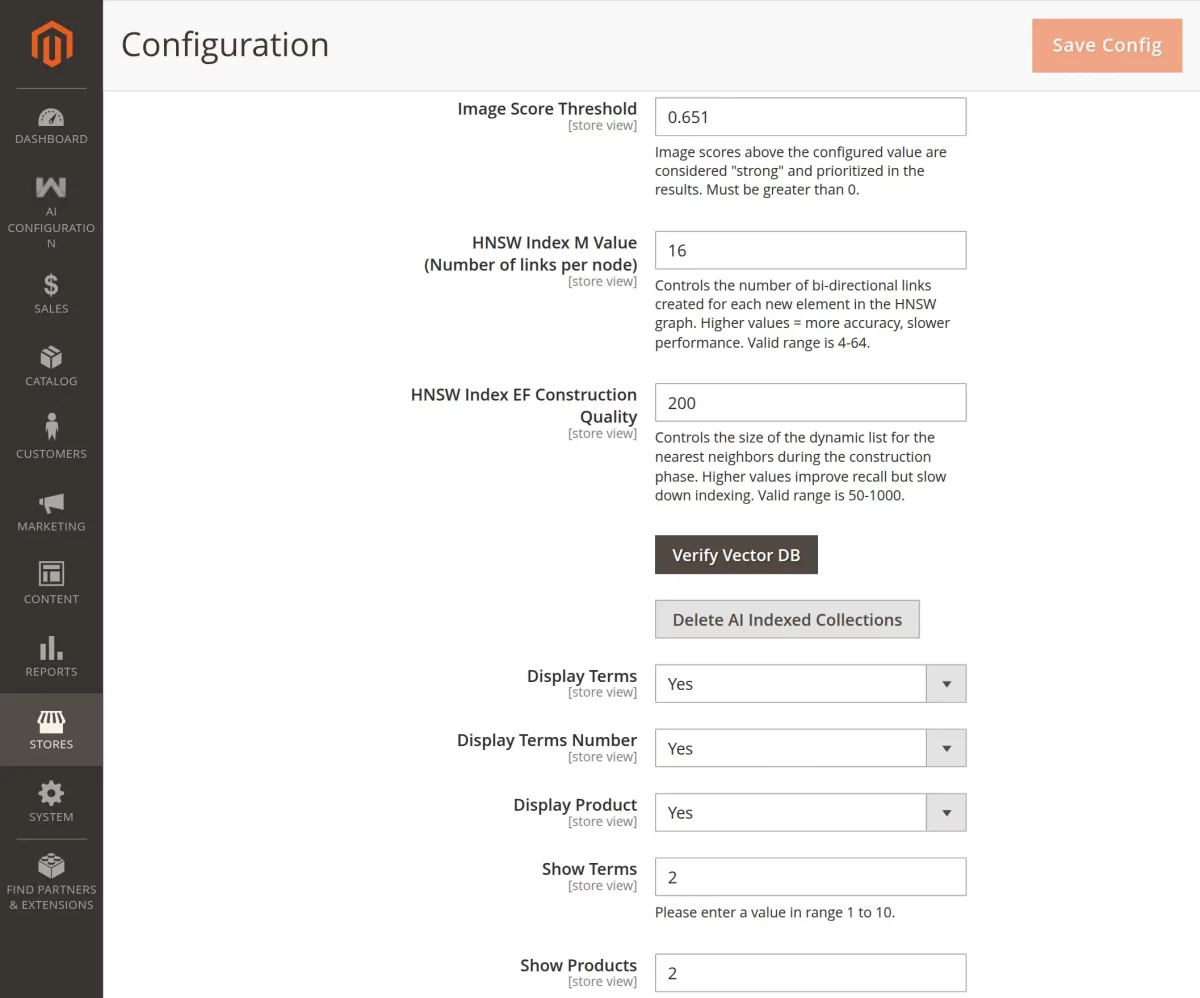1200x998 pixels.
Task: Click the Save Config button
Action: pyautogui.click(x=1107, y=45)
